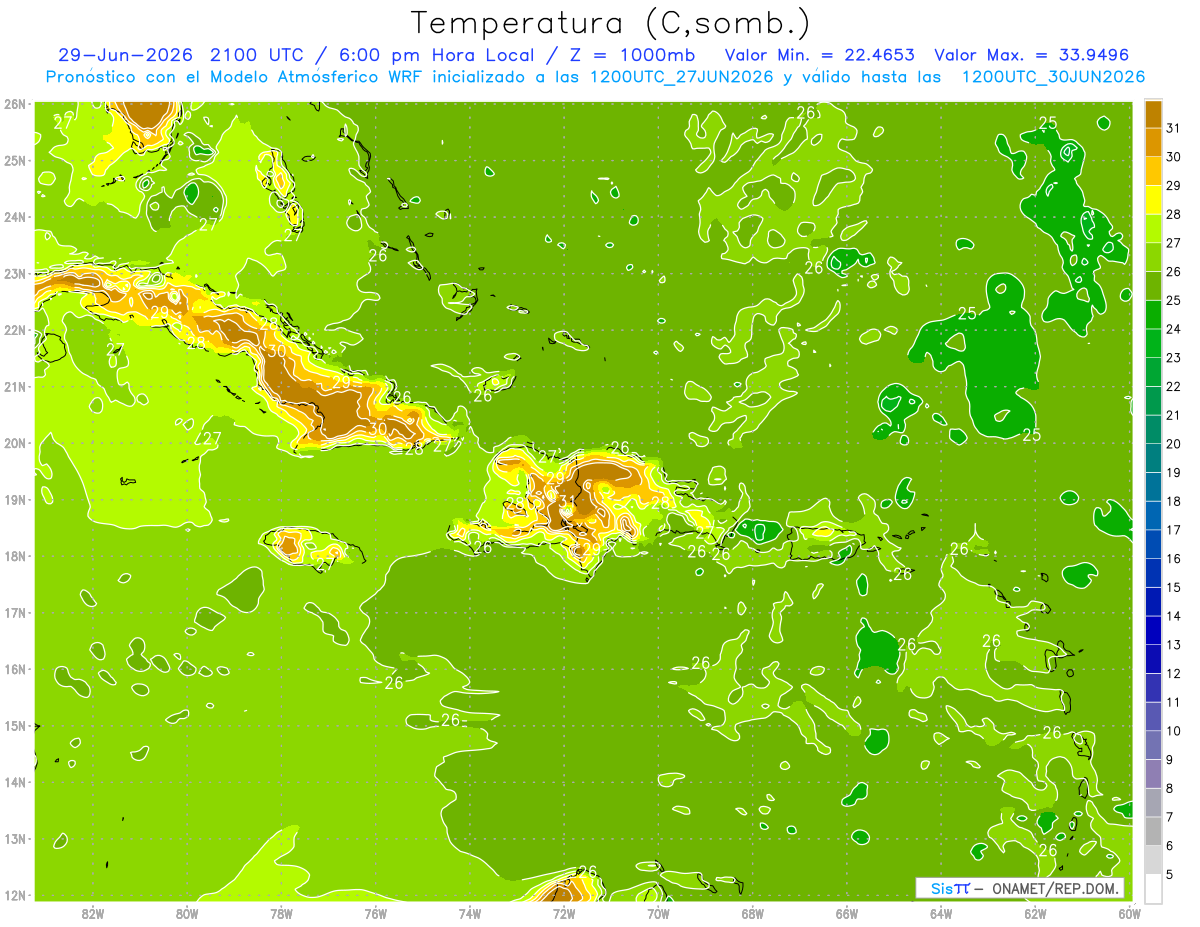
Task: Click the "18N" latitude axis label
Action: tap(14, 556)
